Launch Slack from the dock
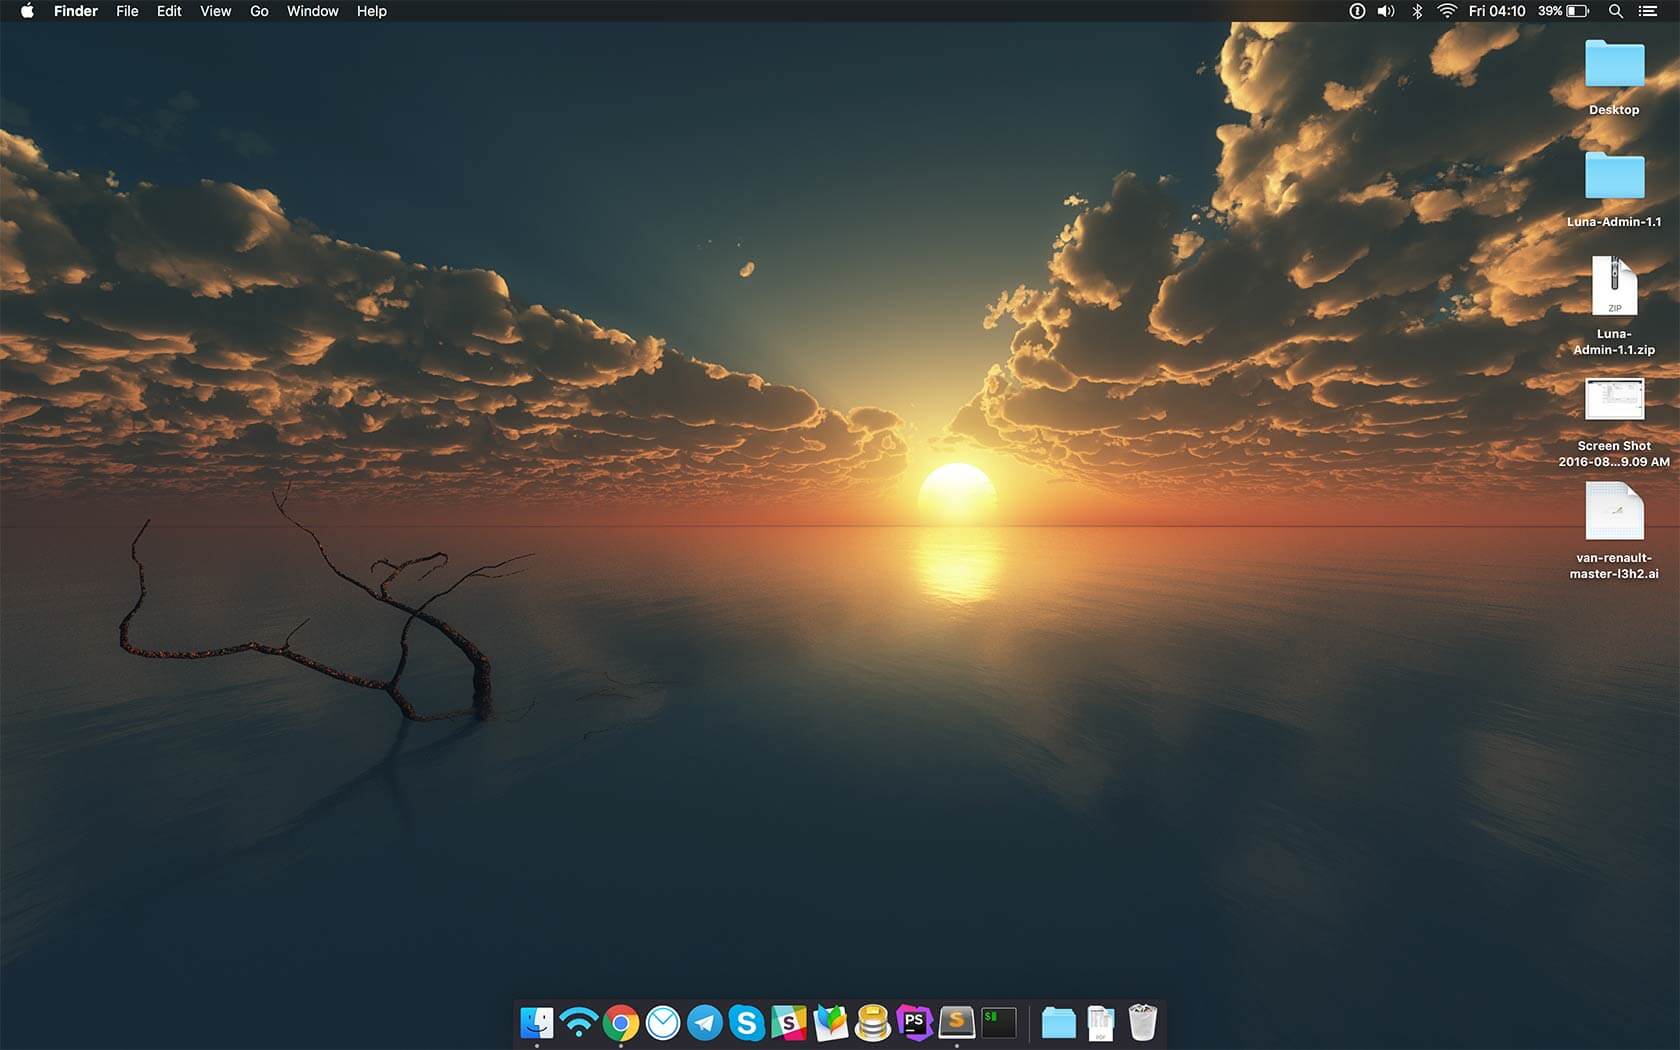 (789, 1023)
